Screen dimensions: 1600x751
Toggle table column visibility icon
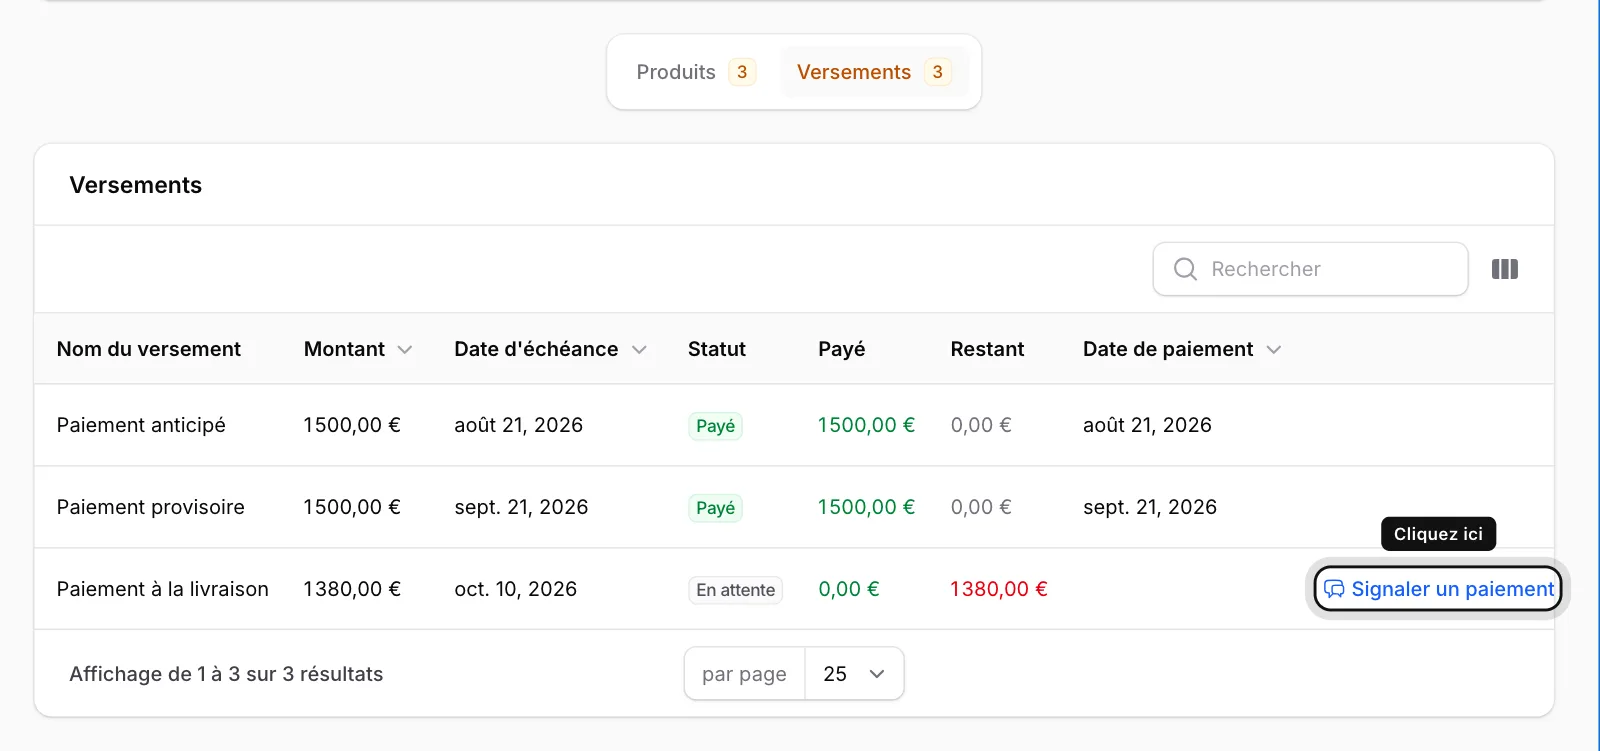tap(1504, 269)
